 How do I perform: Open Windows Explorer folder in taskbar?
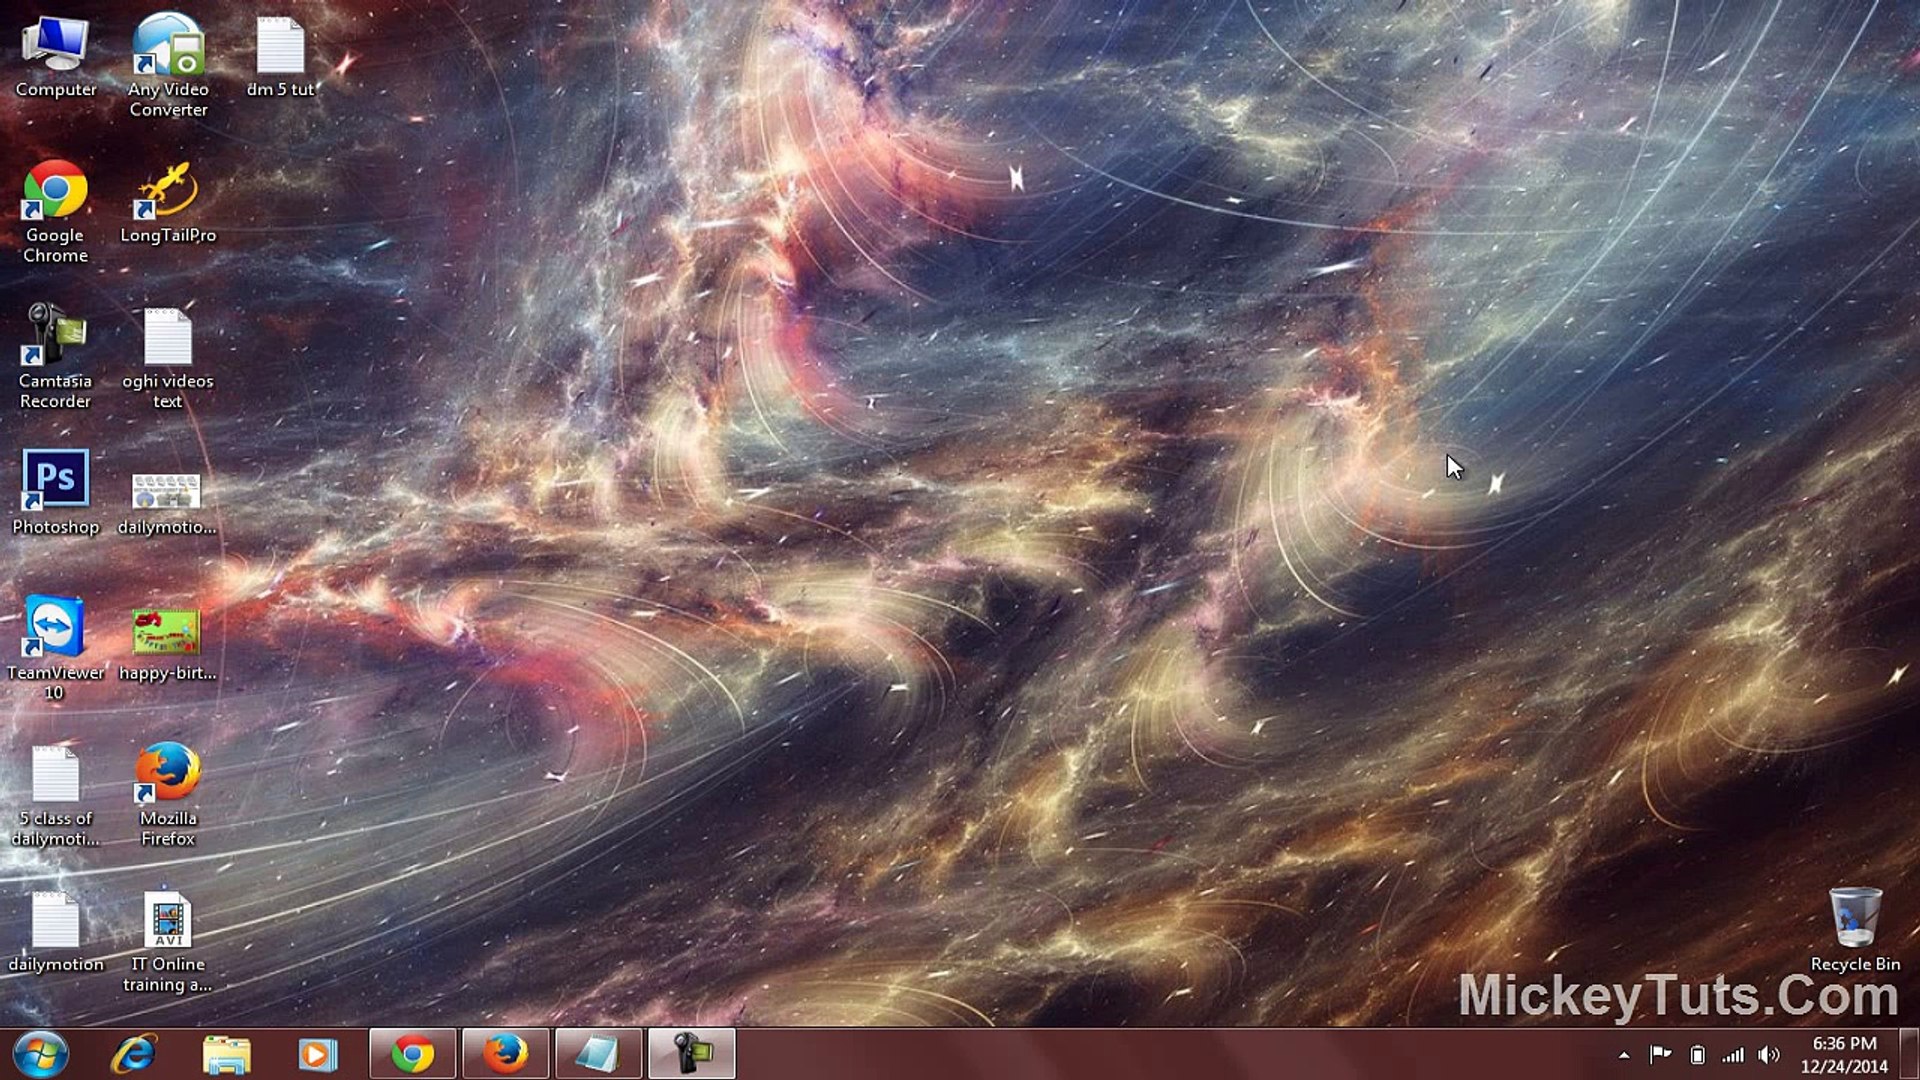tap(227, 1054)
